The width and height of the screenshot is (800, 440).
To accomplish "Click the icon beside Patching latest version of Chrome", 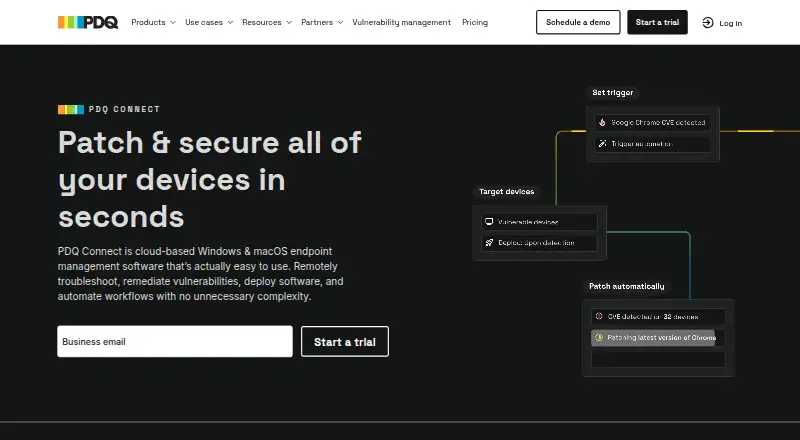I will (599, 337).
